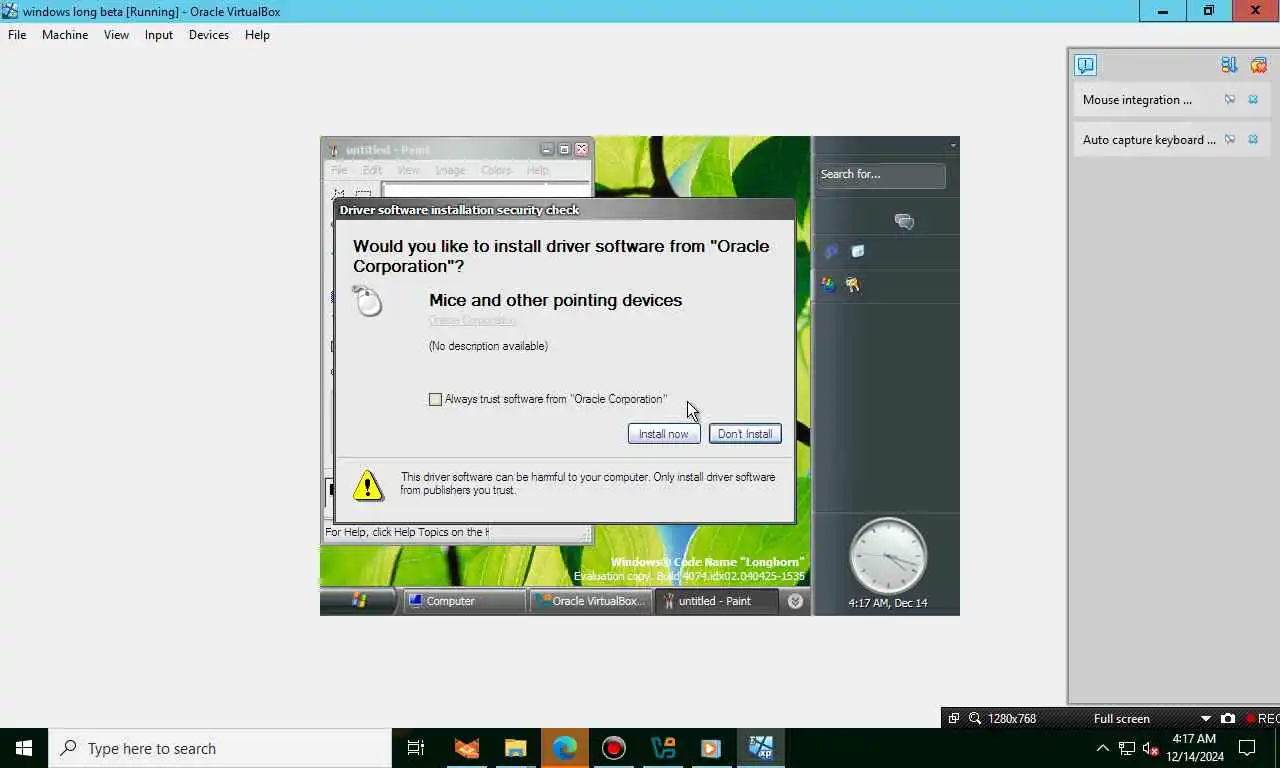Click Longhorn Start button in guest
The image size is (1280, 768).
tap(359, 601)
